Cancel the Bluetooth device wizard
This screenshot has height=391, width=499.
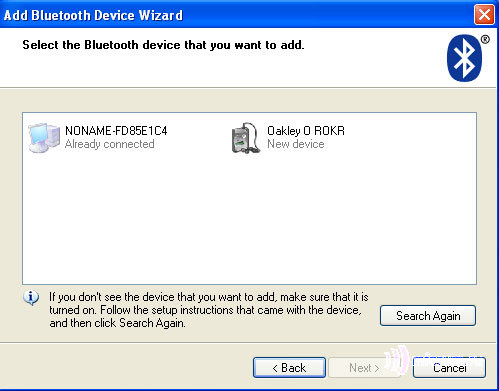click(449, 368)
